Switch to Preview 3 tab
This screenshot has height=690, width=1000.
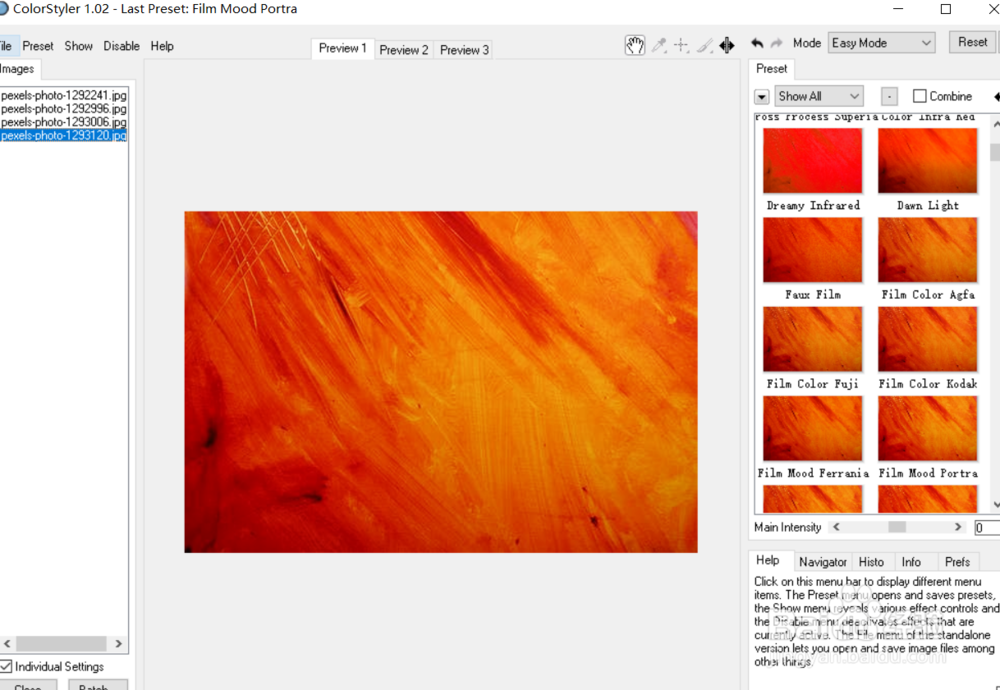click(464, 50)
